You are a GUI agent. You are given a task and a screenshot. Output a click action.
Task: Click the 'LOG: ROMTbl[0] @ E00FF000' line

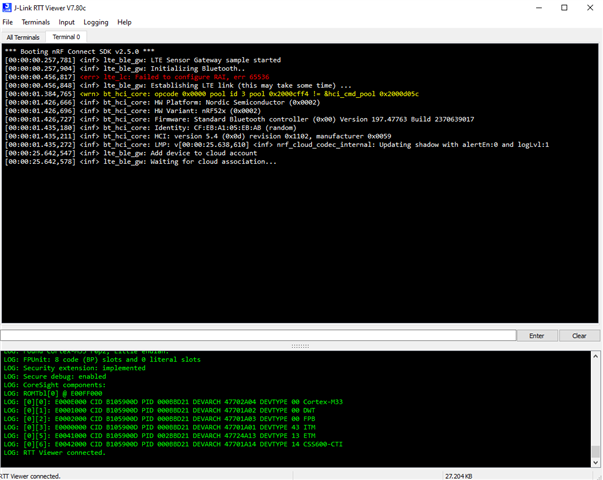click(x=53, y=393)
